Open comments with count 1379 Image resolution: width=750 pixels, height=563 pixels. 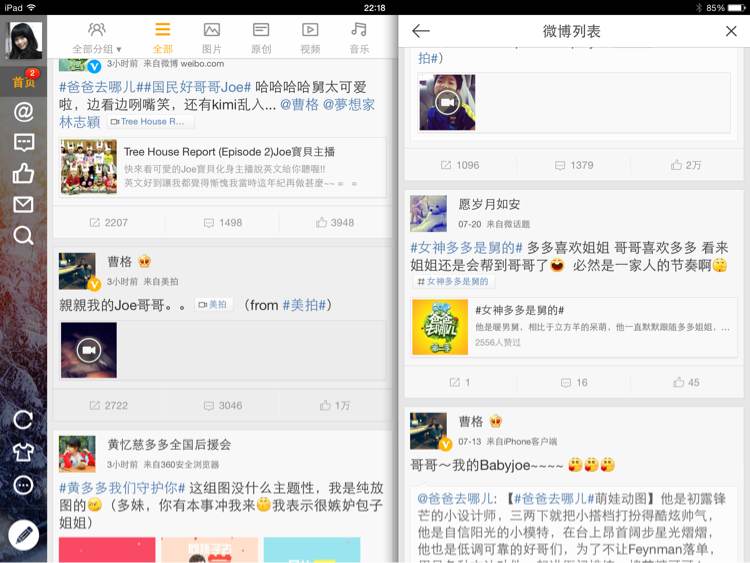pyautogui.click(x=574, y=165)
